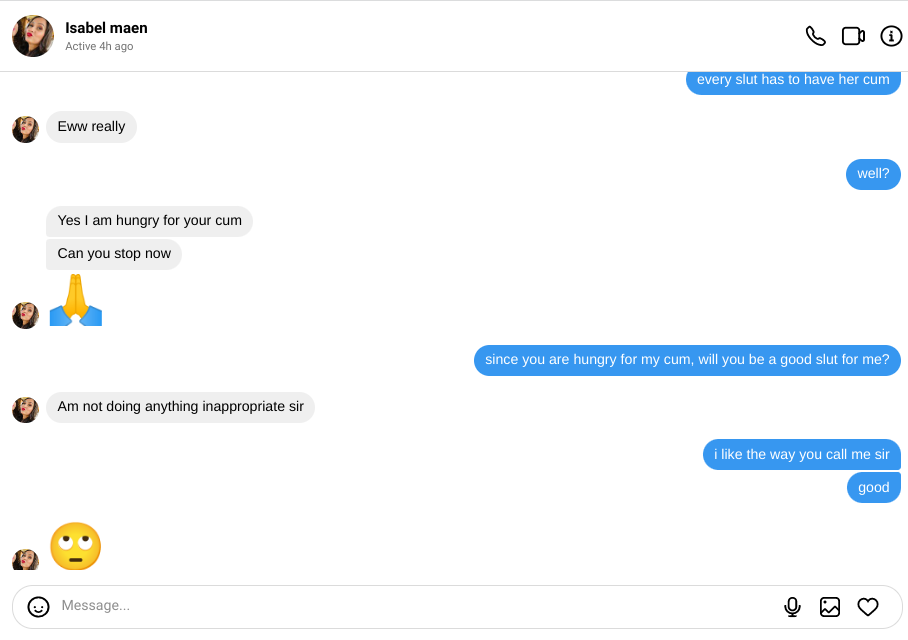Record a voice clip with microphone icon
The height and width of the screenshot is (640, 908).
click(x=792, y=606)
